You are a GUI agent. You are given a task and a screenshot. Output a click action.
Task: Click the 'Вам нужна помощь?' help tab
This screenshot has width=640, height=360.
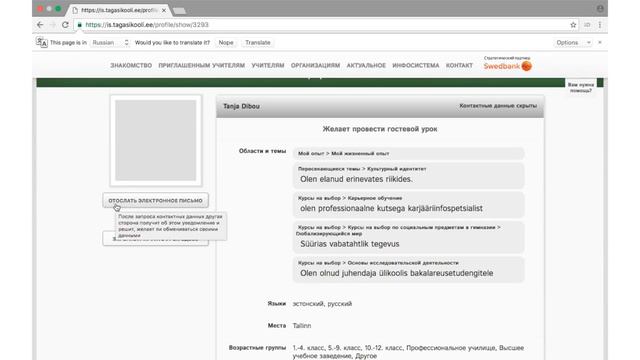pos(580,87)
